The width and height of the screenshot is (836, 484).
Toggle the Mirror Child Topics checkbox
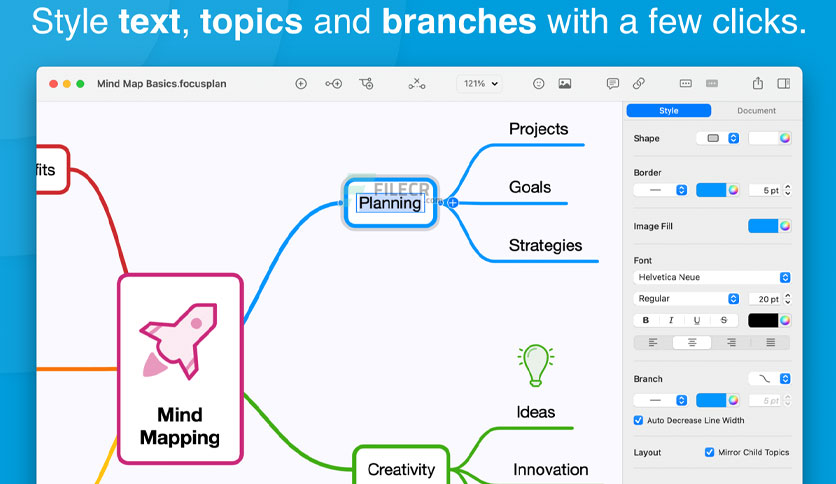(x=709, y=452)
